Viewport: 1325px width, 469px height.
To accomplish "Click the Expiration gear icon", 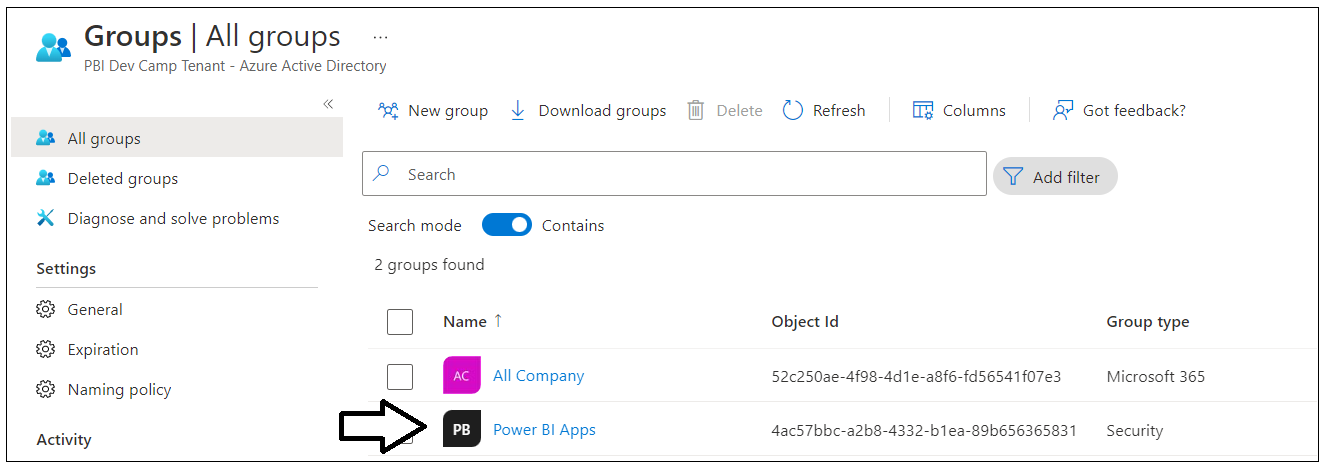I will (x=45, y=350).
